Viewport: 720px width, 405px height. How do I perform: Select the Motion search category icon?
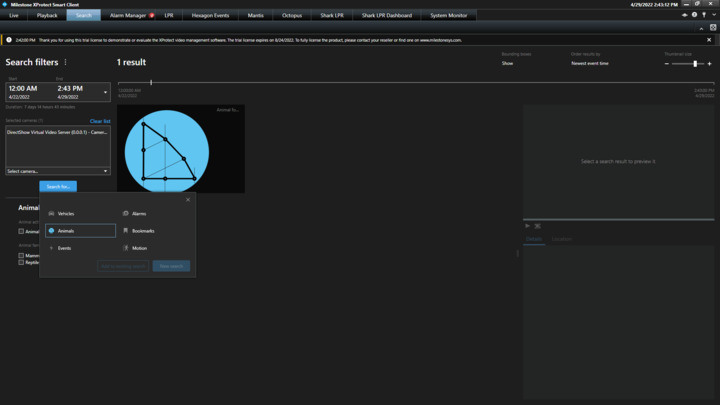[x=126, y=248]
